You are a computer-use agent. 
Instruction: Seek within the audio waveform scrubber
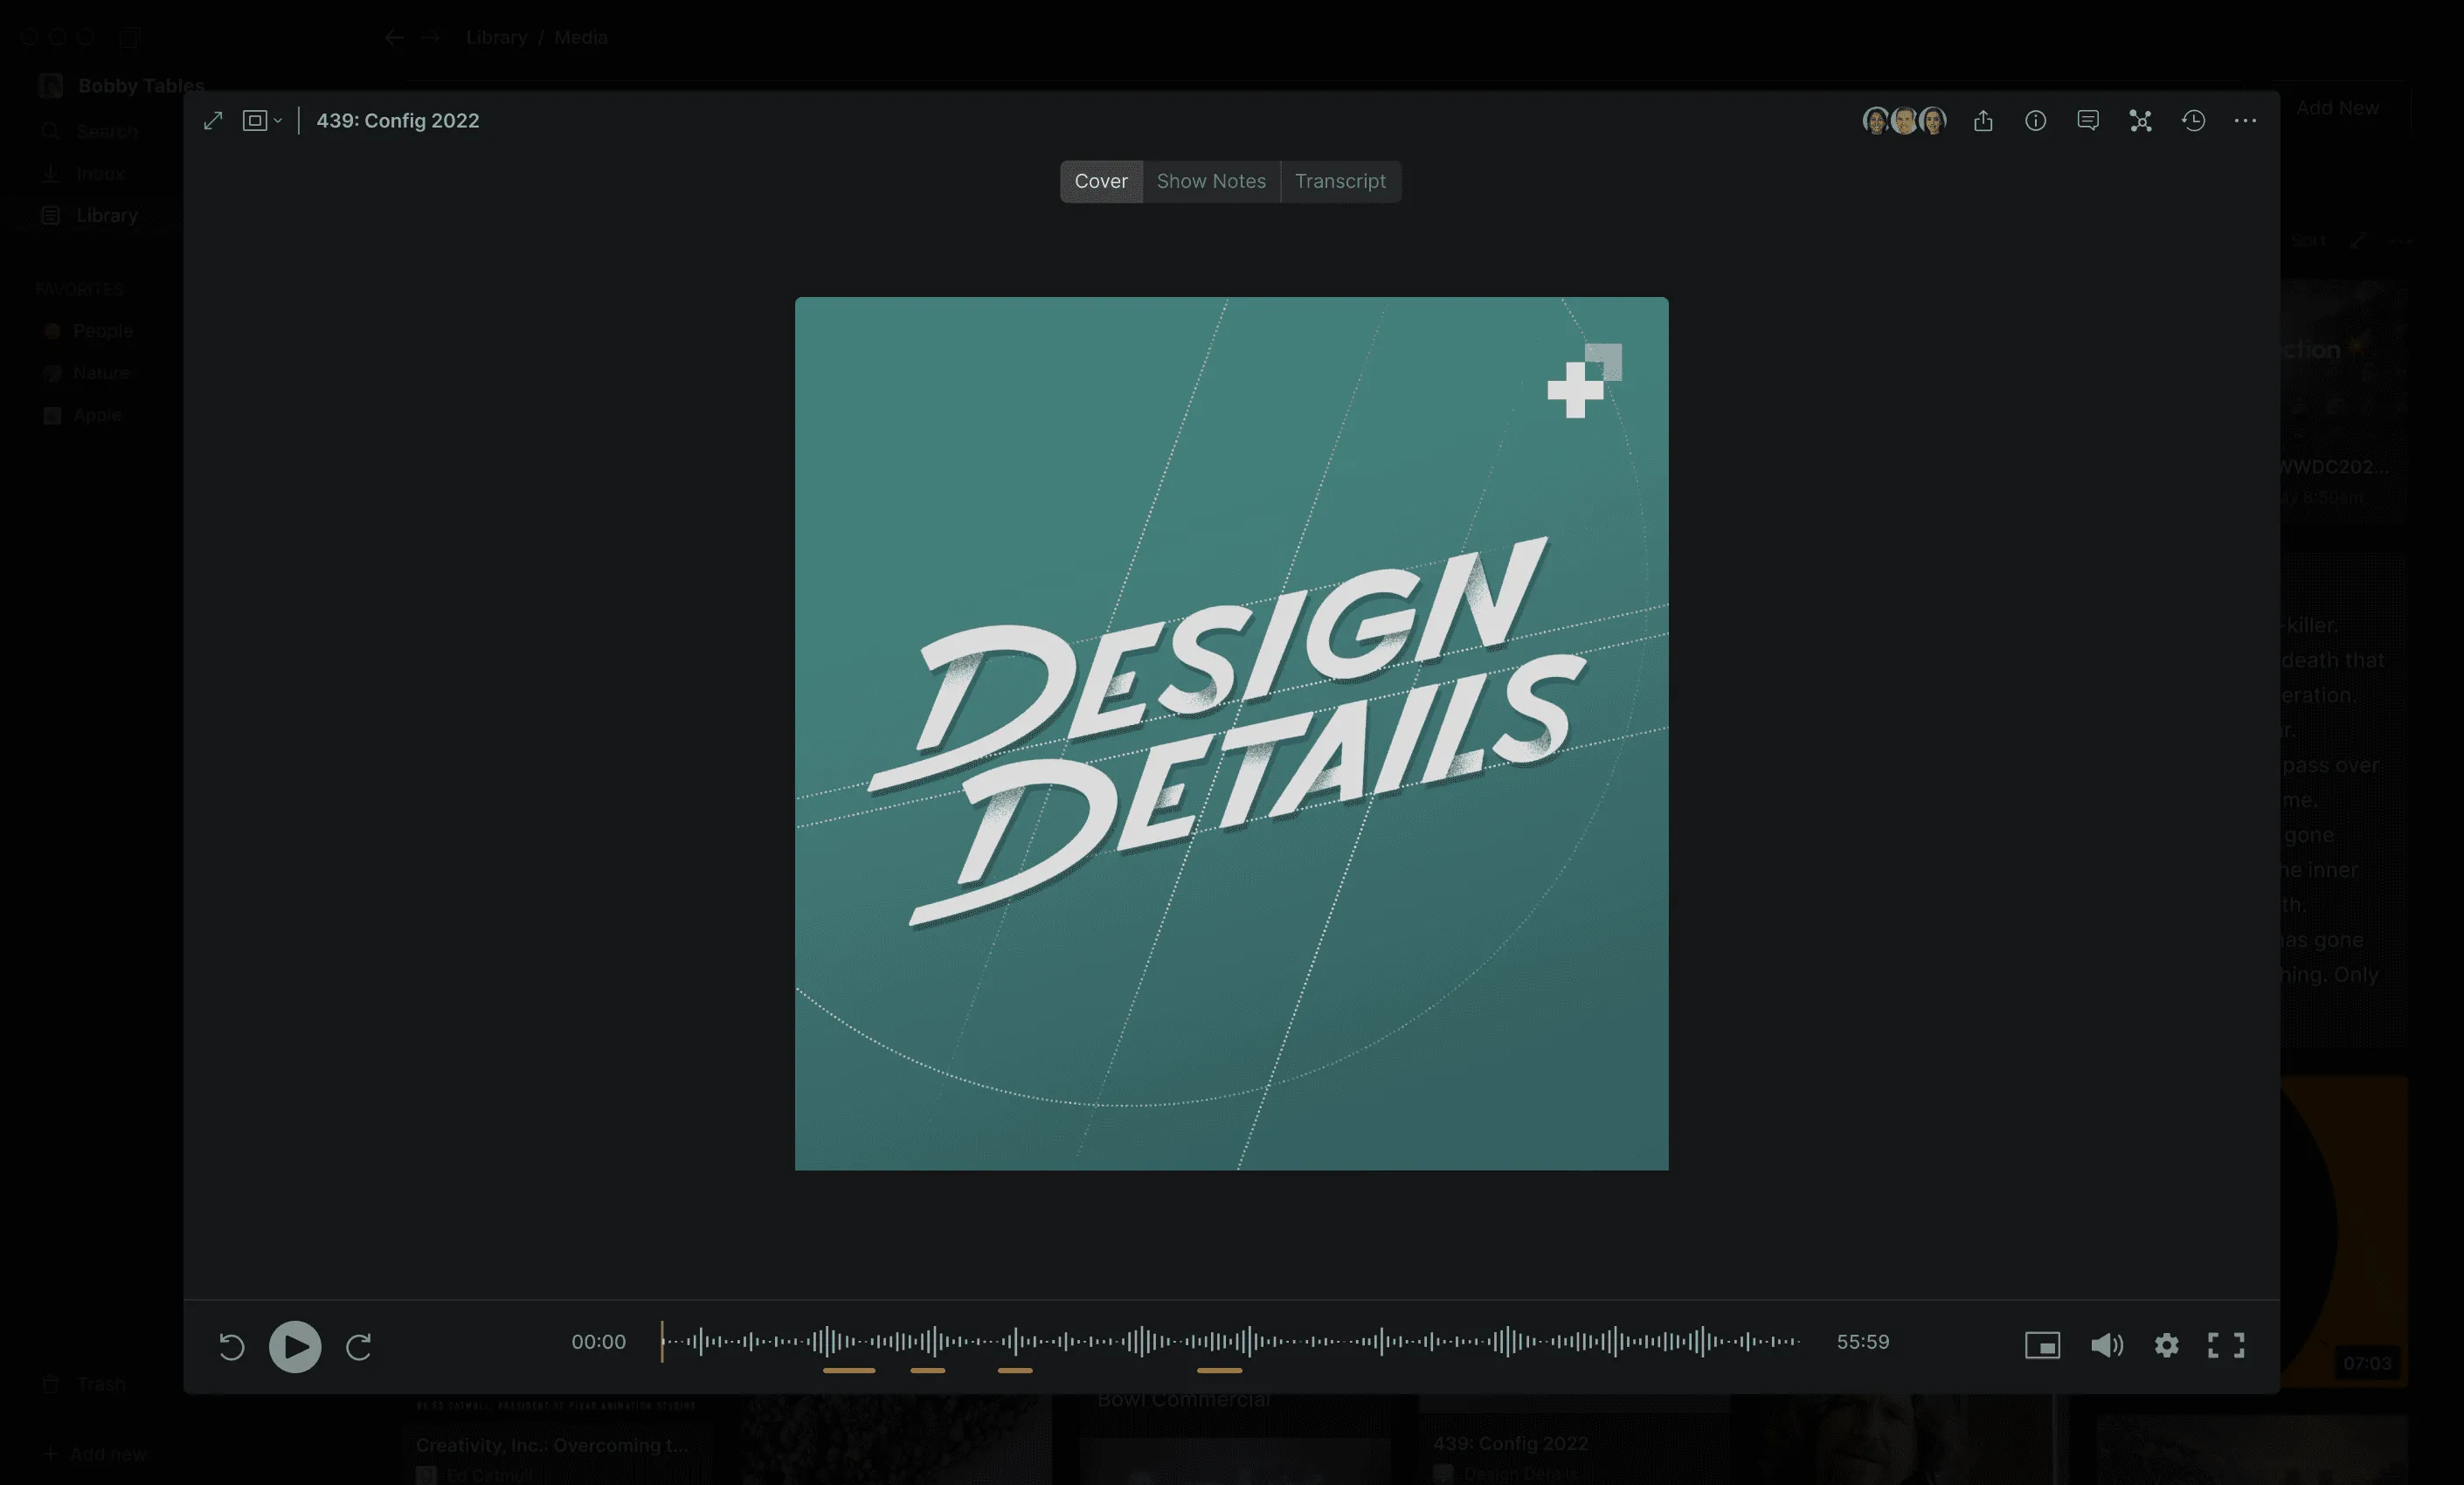click(x=1230, y=1341)
